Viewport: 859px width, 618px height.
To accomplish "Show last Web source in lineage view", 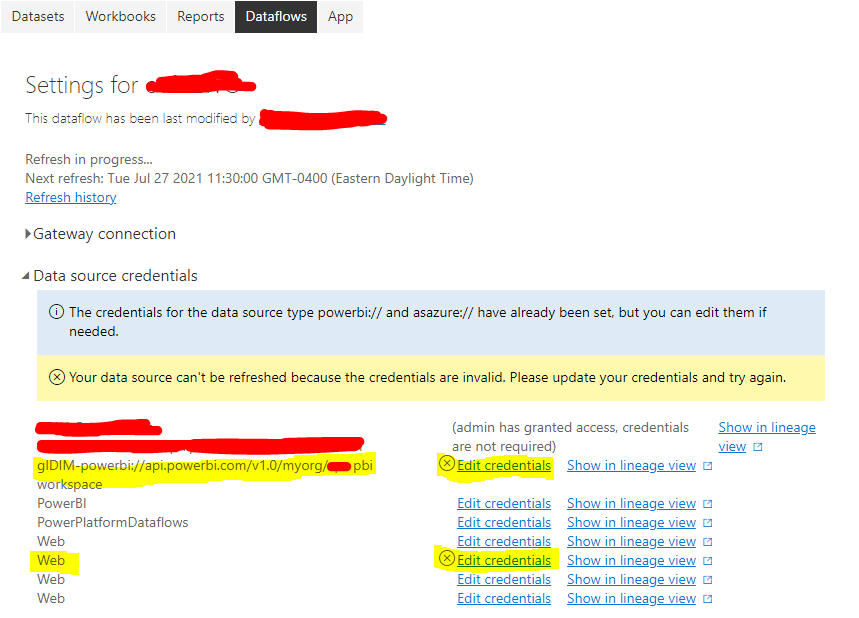I will click(x=631, y=598).
